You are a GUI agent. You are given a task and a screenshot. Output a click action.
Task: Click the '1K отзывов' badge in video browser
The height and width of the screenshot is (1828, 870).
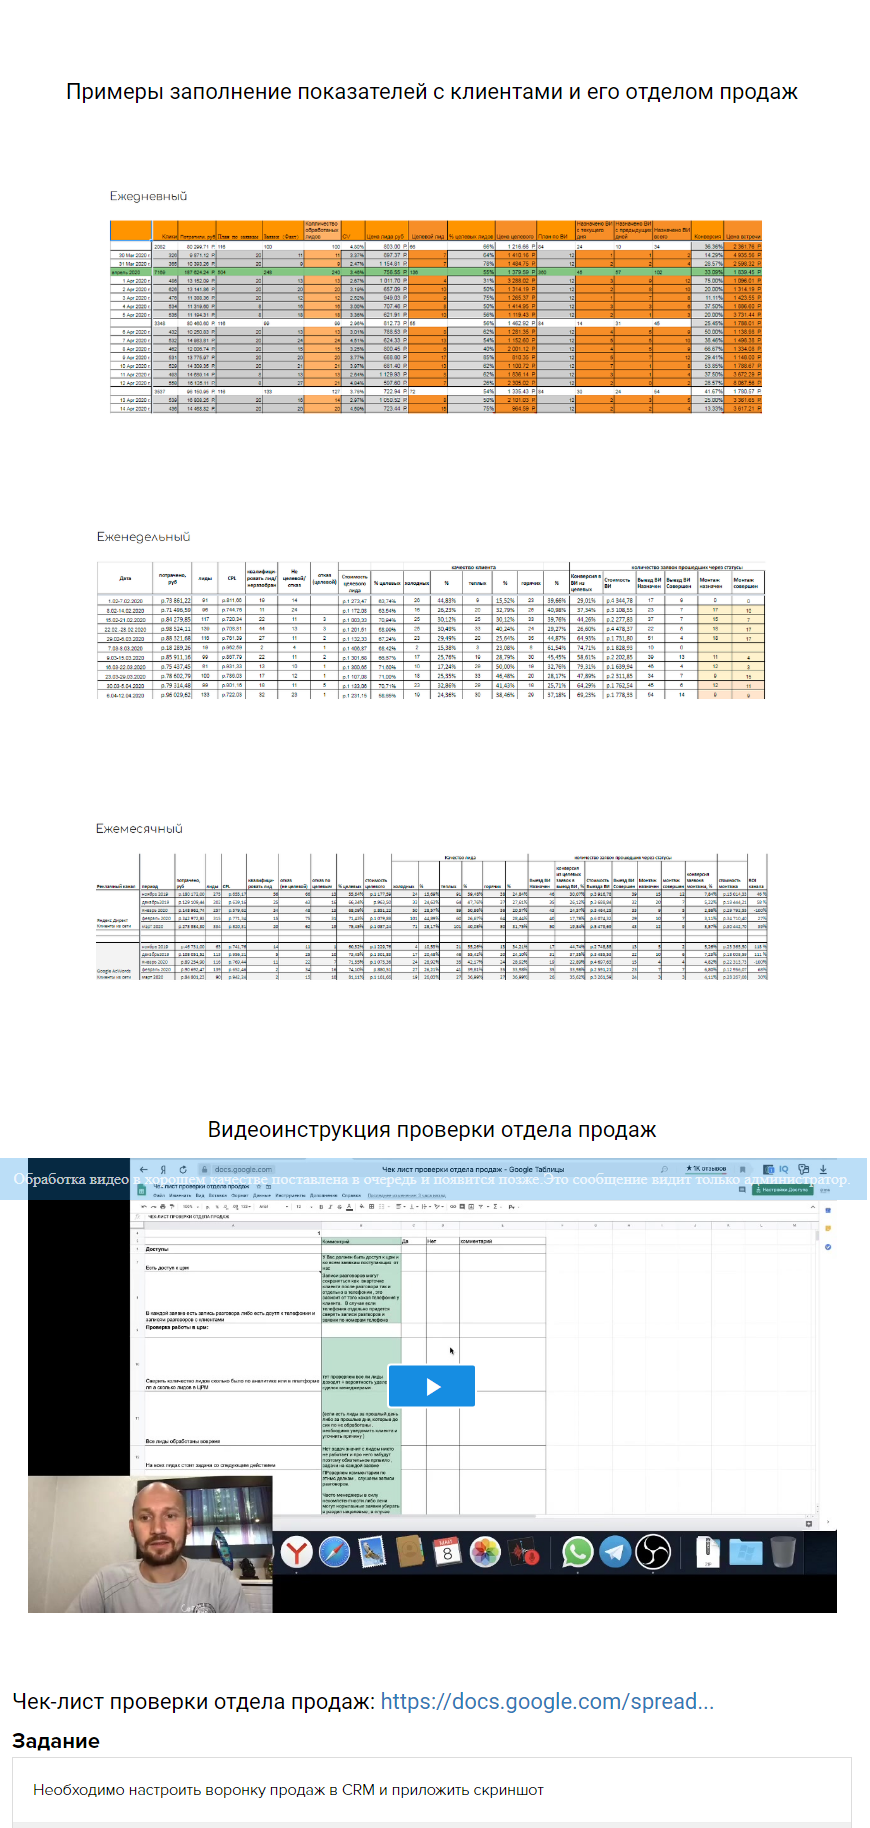pyautogui.click(x=705, y=1168)
